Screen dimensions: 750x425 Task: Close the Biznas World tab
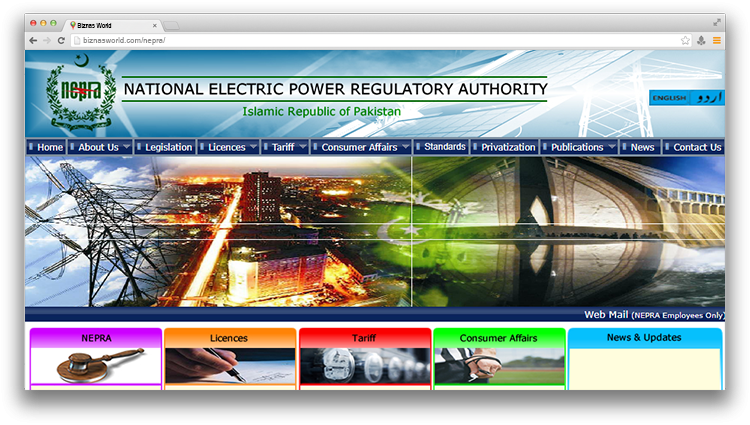(154, 25)
